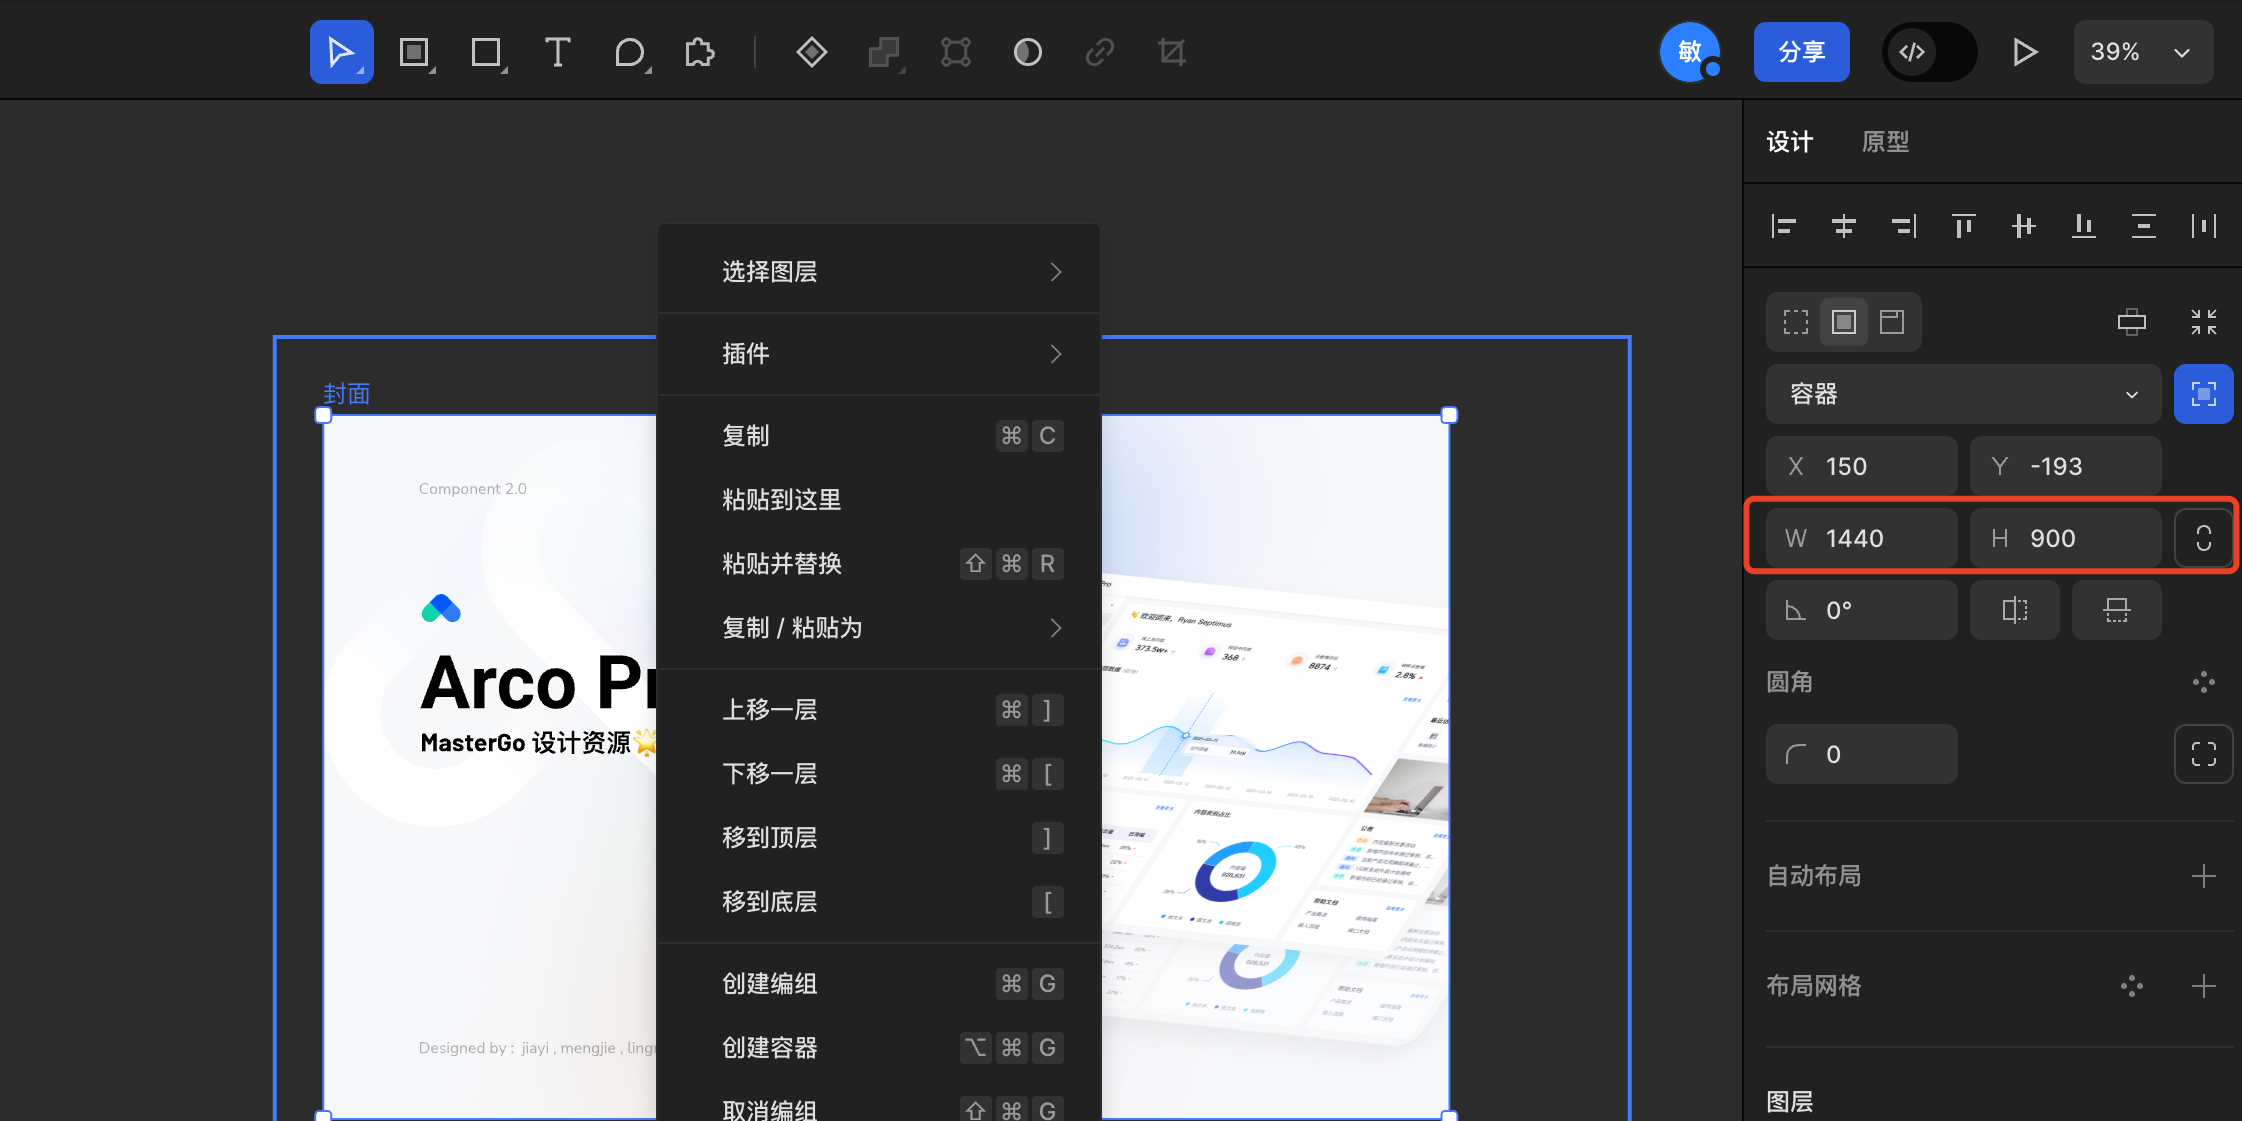This screenshot has width=2242, height=1121.
Task: Open the 39% zoom level dropdown
Action: [x=2142, y=52]
